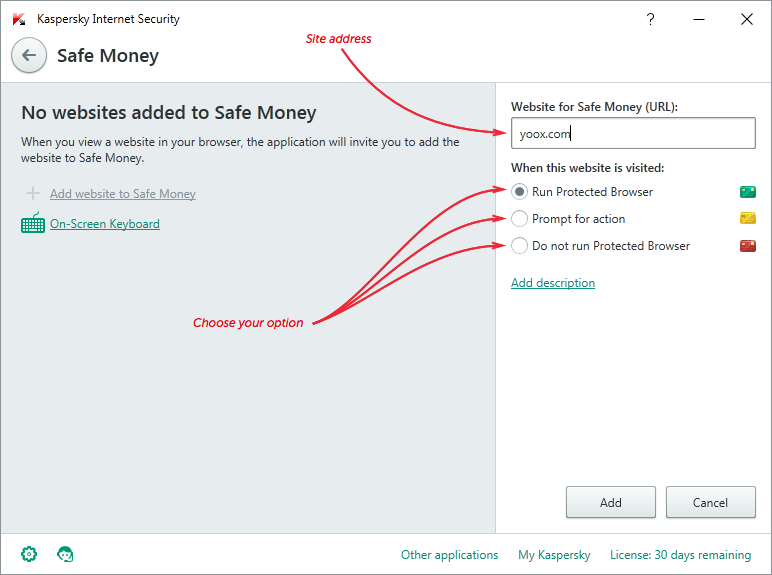Click the Kaspersky logo in title bar
This screenshot has height=575, width=772.
pos(19,19)
